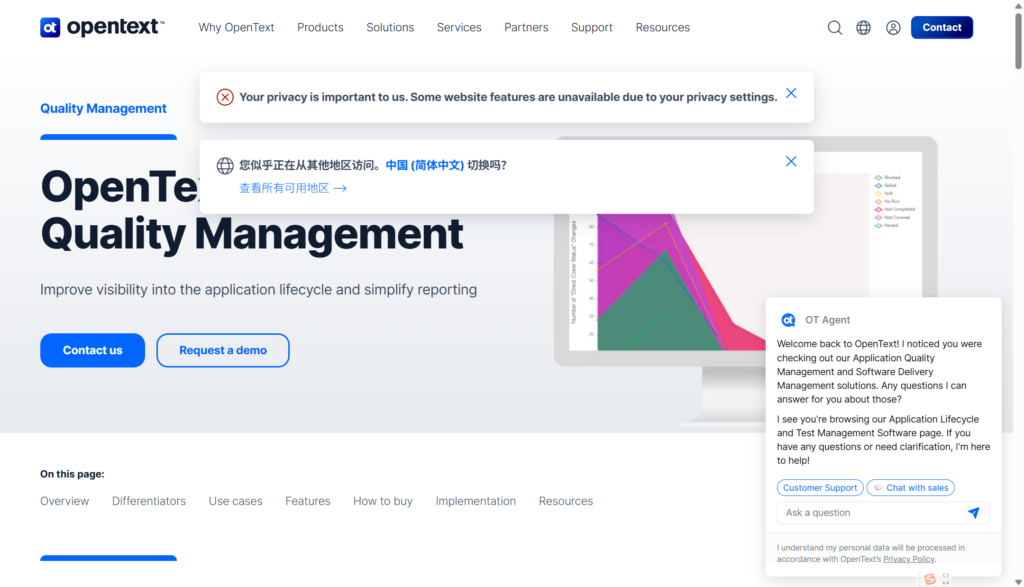Jump to Overview section
This screenshot has height=587, width=1024.
65,501
